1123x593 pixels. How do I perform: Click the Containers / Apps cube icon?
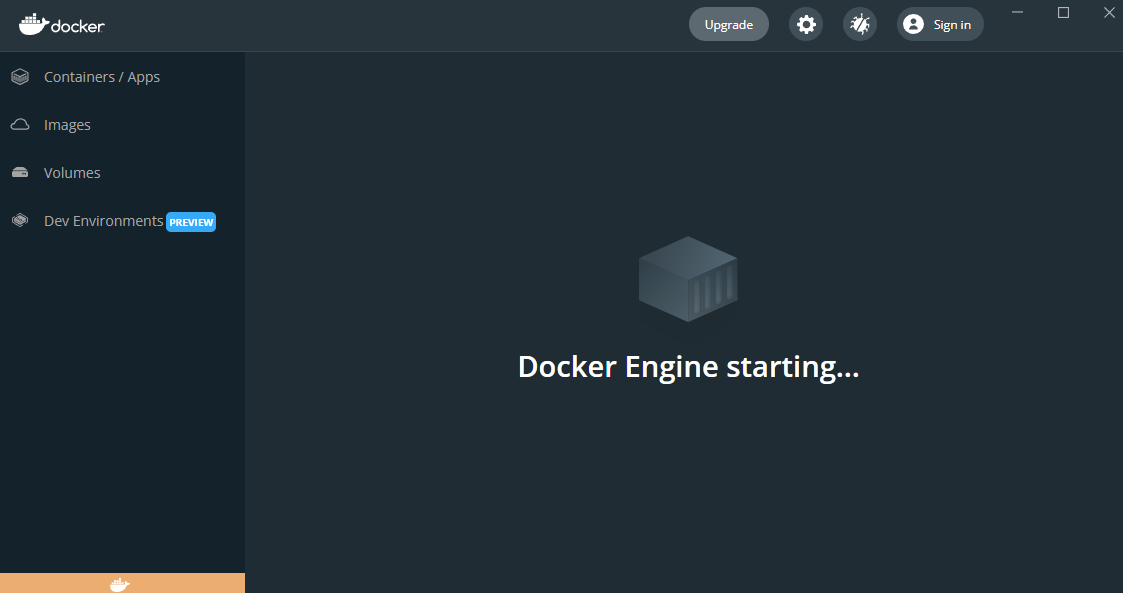pos(20,77)
